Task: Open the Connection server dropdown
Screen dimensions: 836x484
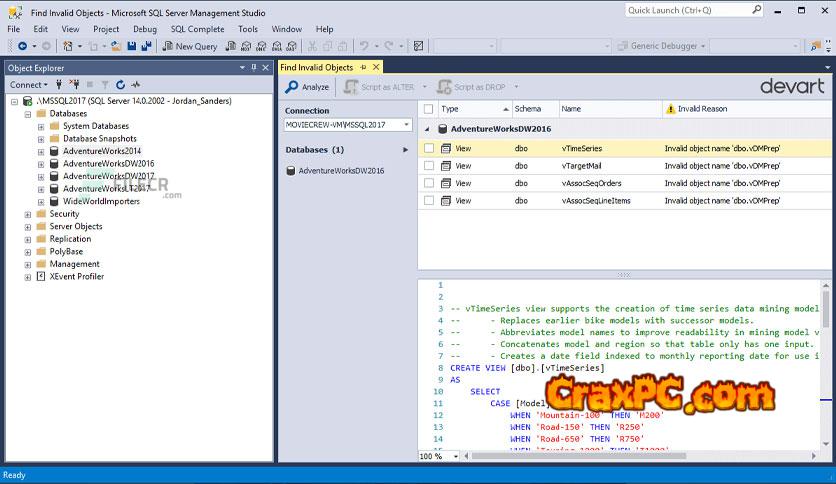Action: pyautogui.click(x=407, y=125)
